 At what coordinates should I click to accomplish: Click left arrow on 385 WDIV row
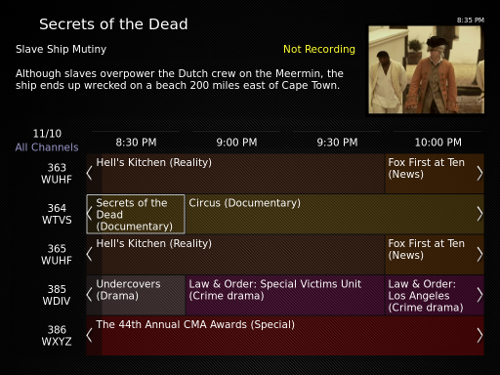pos(89,295)
